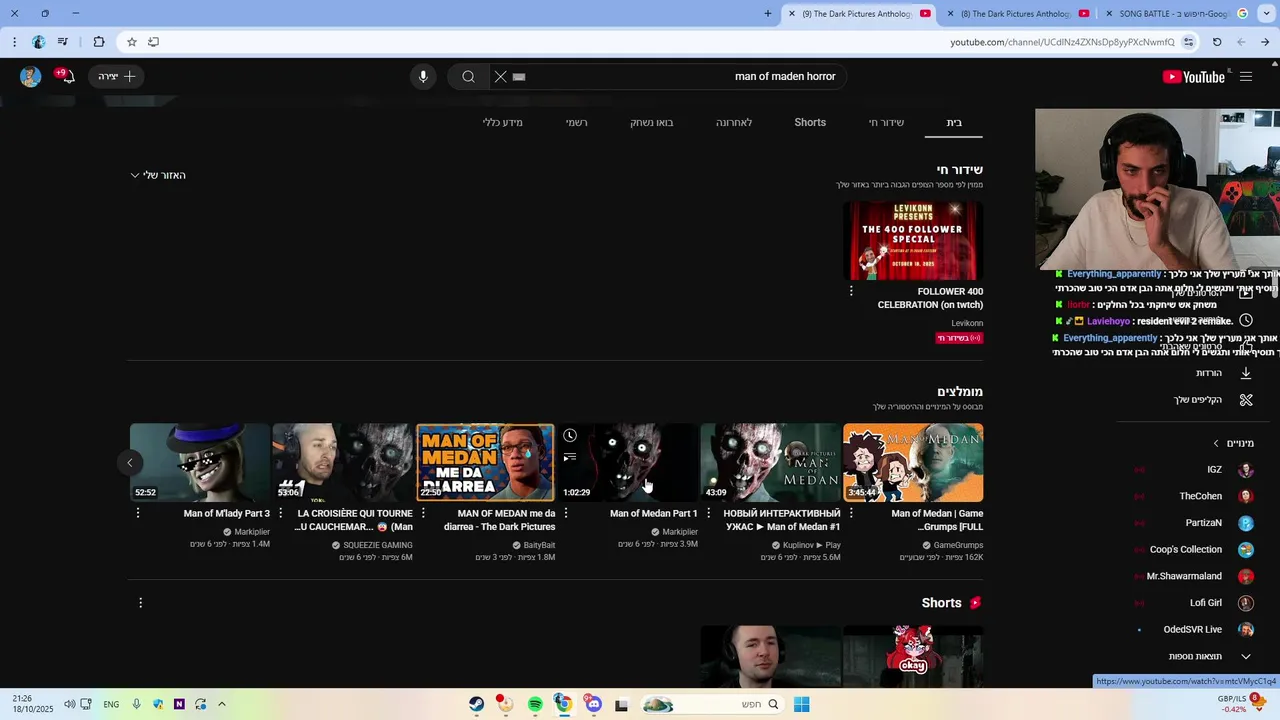Viewport: 1280px width, 720px height.
Task: Open the 400 Follower Special live thumbnail
Action: coord(913,241)
